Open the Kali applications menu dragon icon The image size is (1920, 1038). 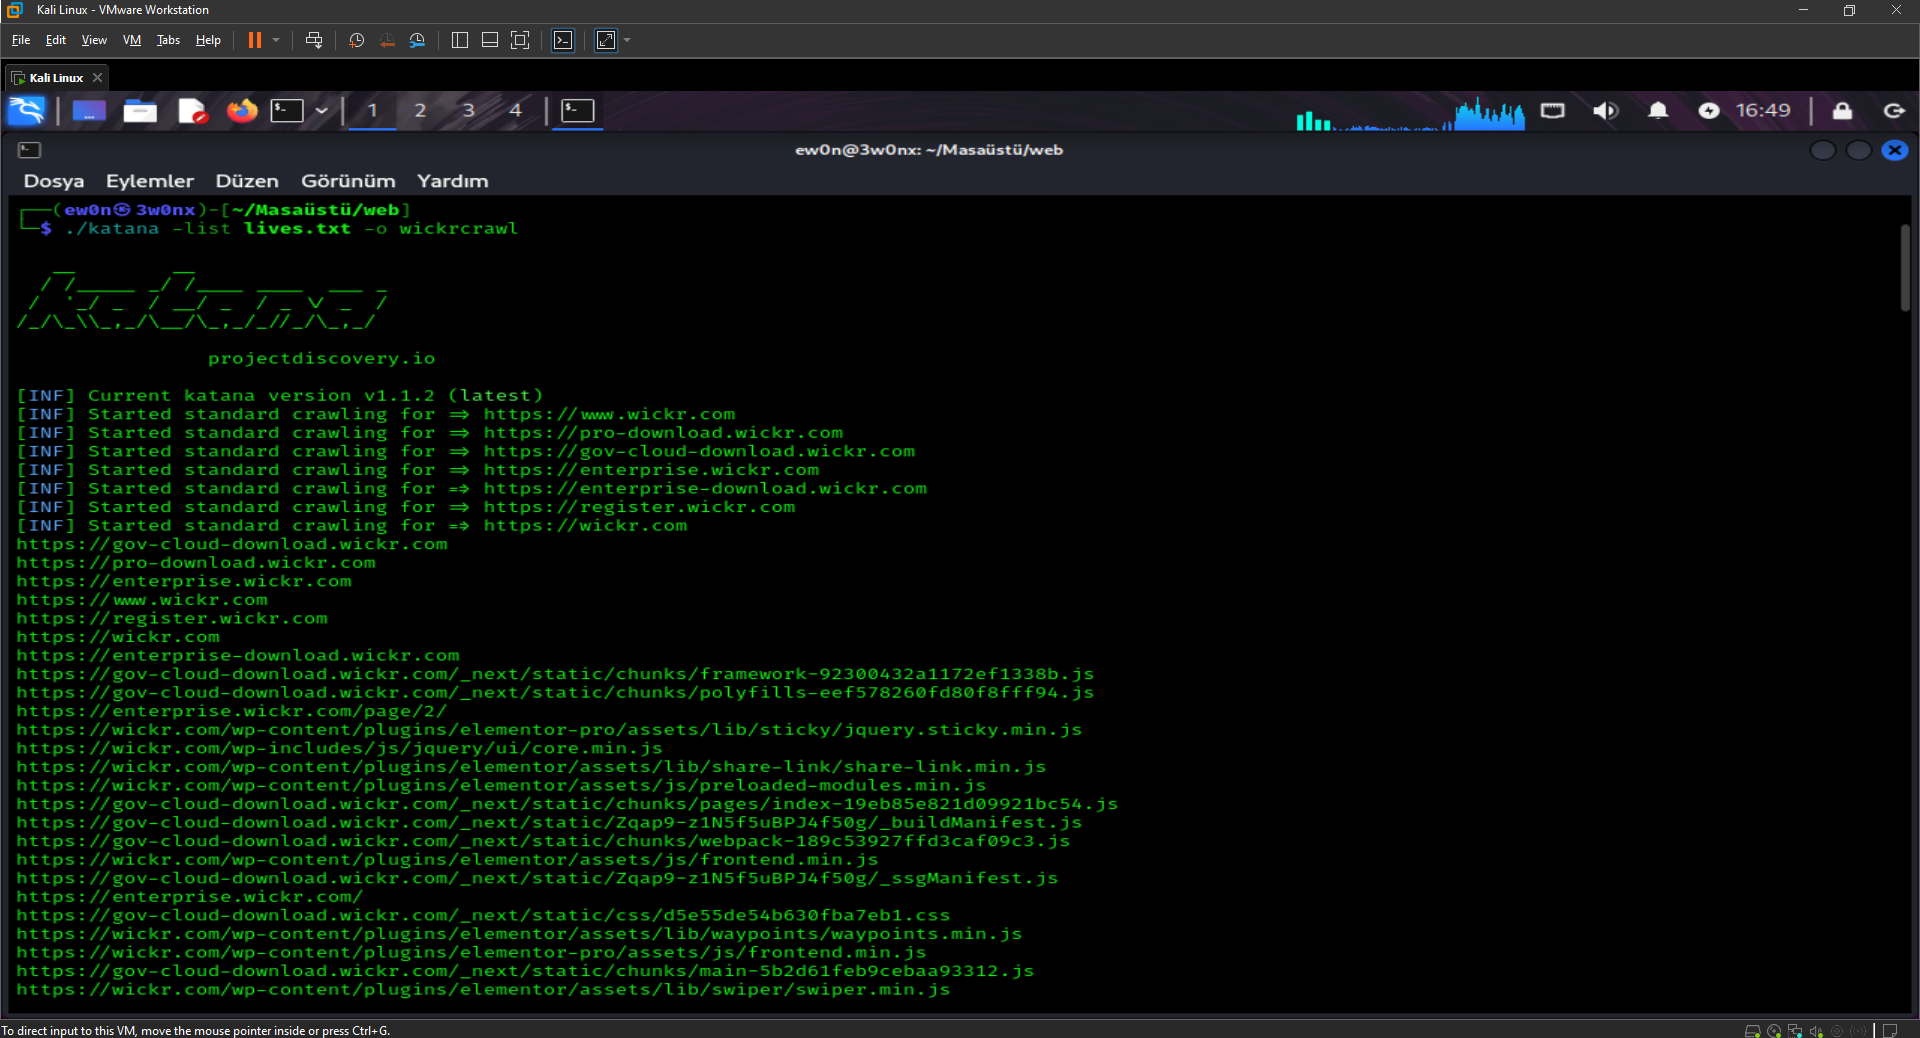(x=27, y=110)
